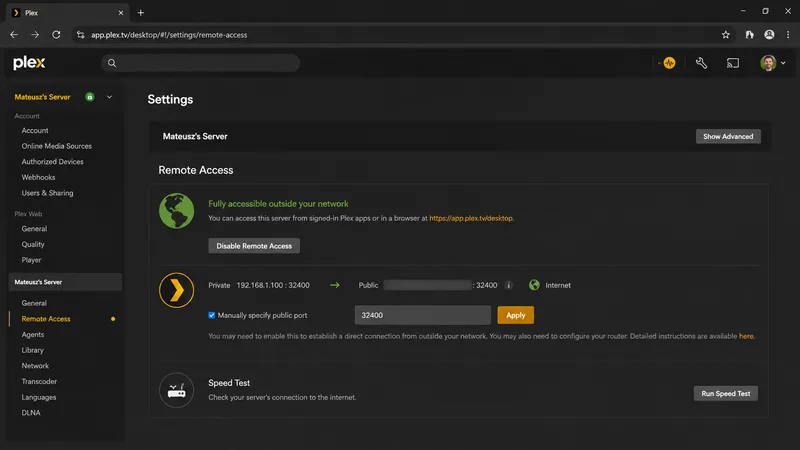Open Authorized Devices
Screen dimensions: 800x450
[x=52, y=162]
